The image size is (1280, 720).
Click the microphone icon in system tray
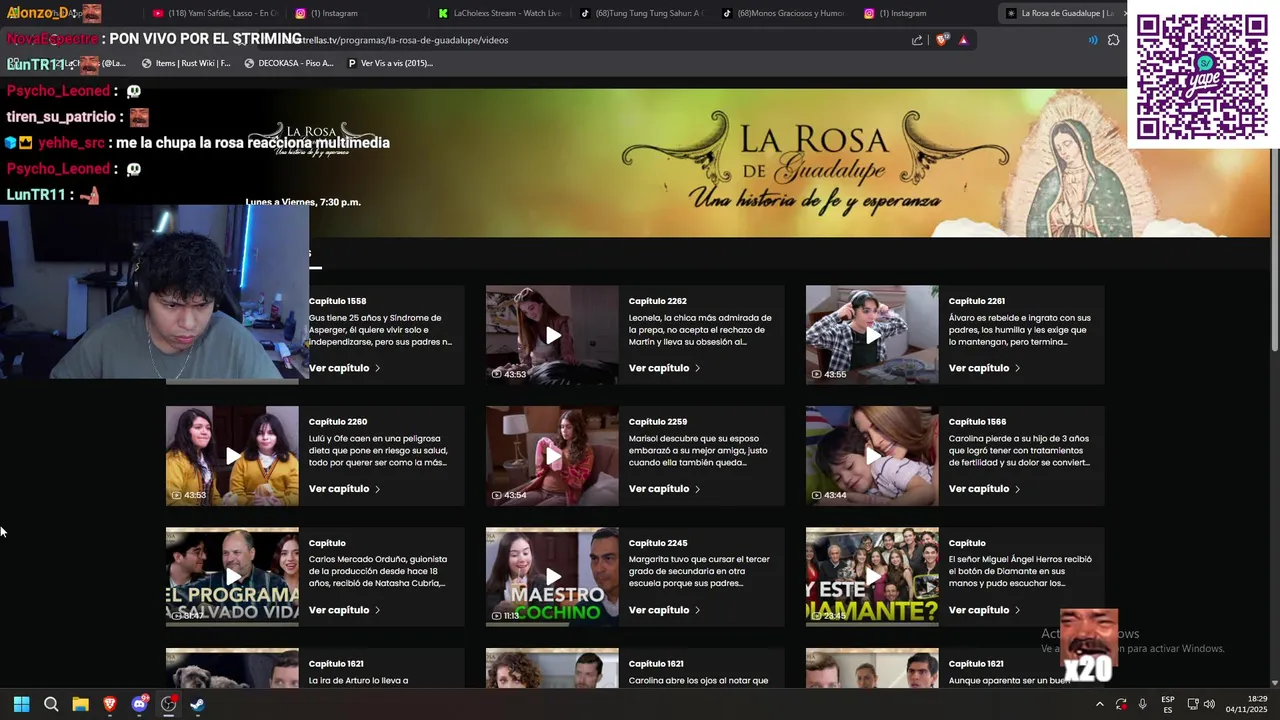(1142, 704)
